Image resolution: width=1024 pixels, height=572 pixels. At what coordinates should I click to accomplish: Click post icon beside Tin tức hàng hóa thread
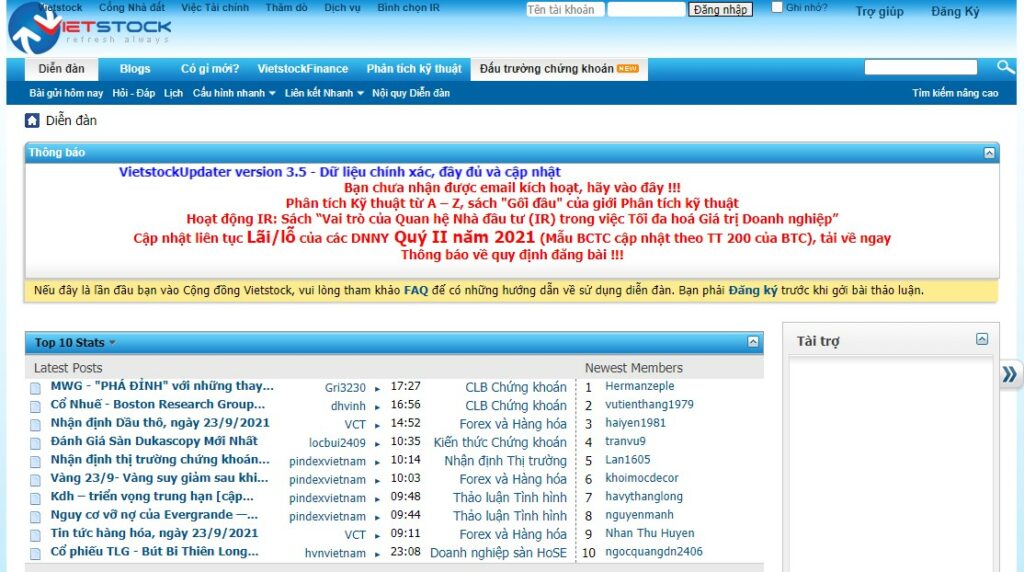coord(35,535)
